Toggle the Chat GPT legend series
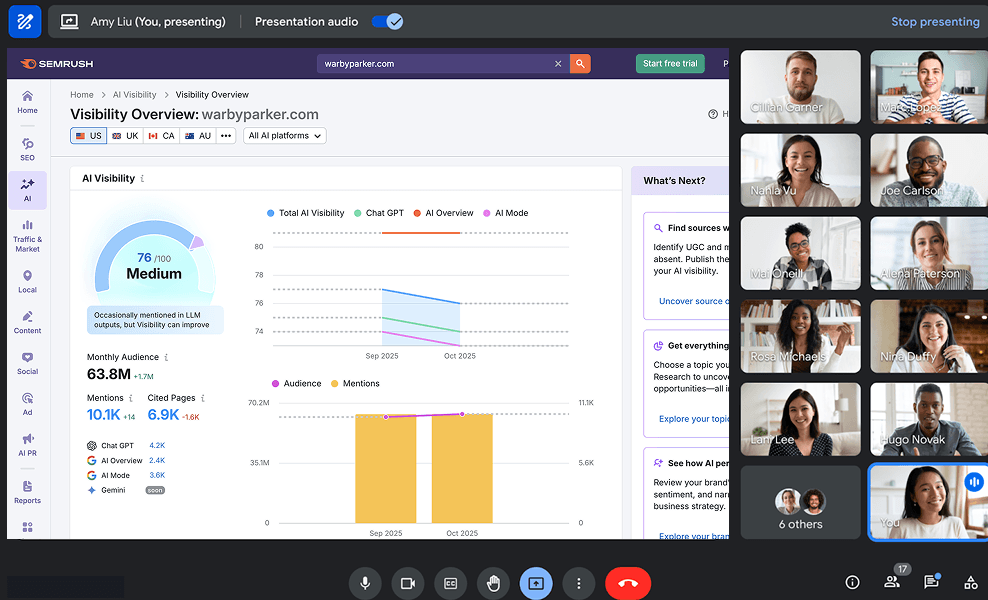Screen dimensions: 988x600 [x=378, y=213]
